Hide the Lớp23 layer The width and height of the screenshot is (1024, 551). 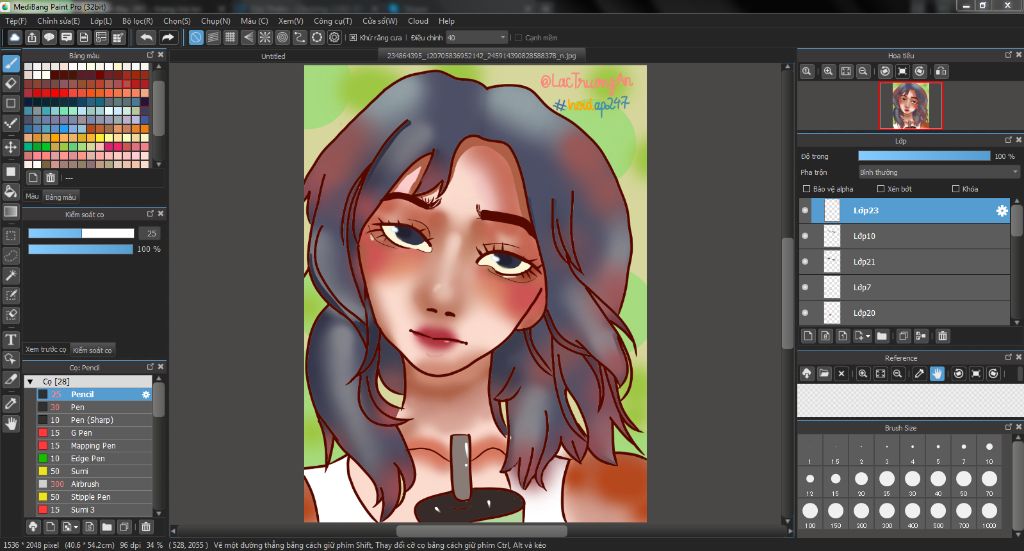pos(805,210)
